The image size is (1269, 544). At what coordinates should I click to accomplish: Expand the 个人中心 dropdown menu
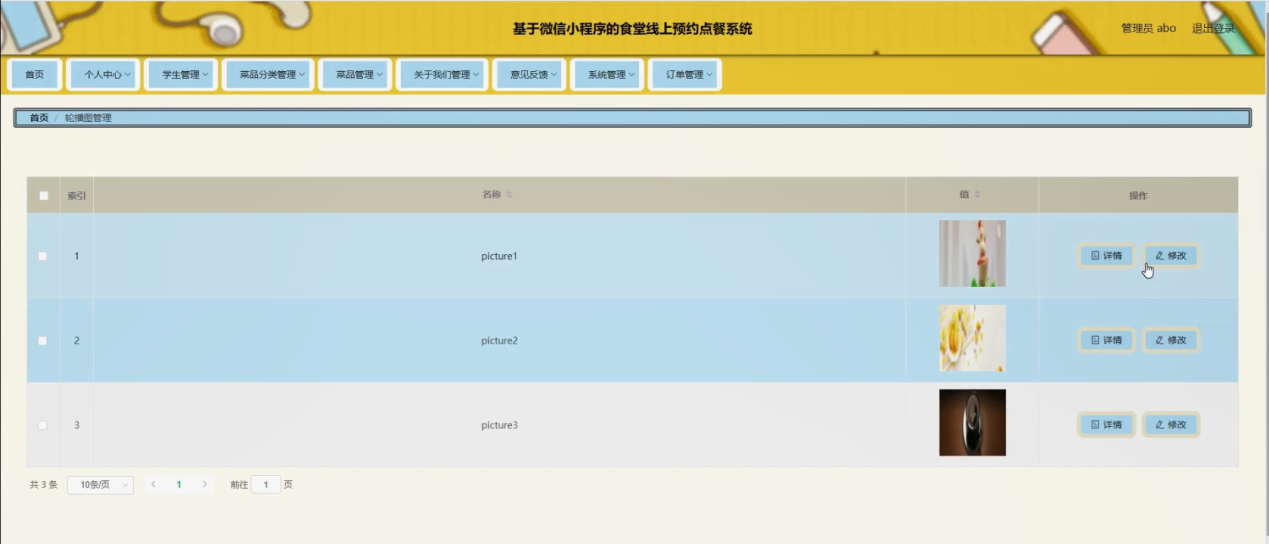[x=107, y=75]
